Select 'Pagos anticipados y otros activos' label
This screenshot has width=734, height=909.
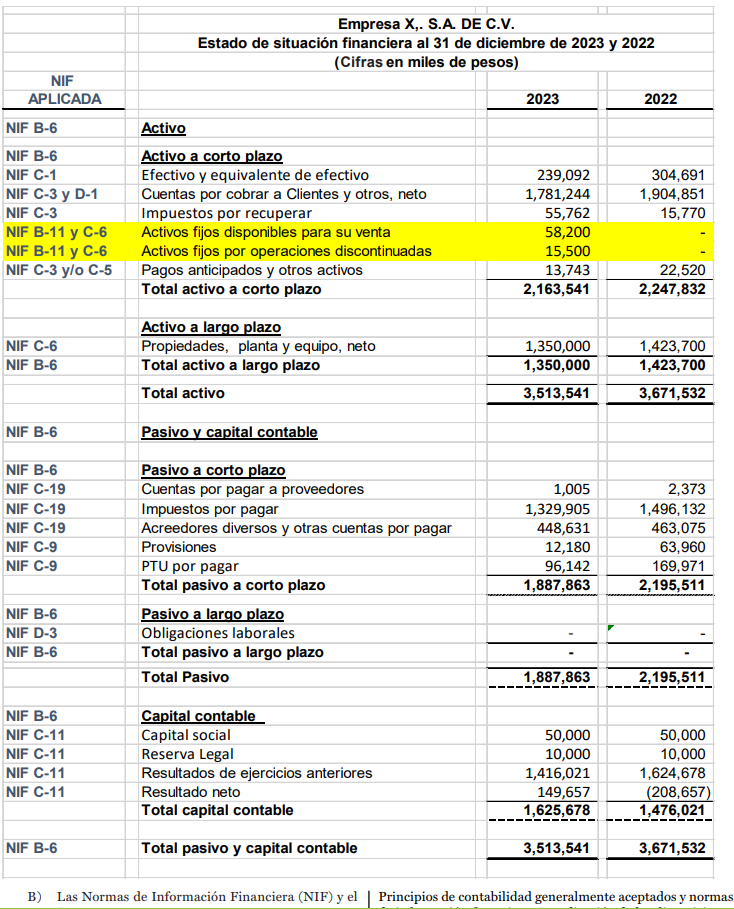[x=252, y=270]
